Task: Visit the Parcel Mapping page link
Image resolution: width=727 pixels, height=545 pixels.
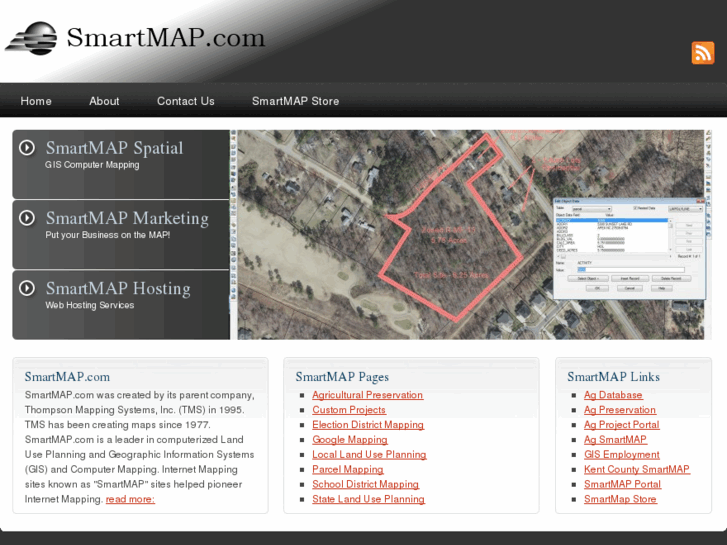Action: click(347, 469)
